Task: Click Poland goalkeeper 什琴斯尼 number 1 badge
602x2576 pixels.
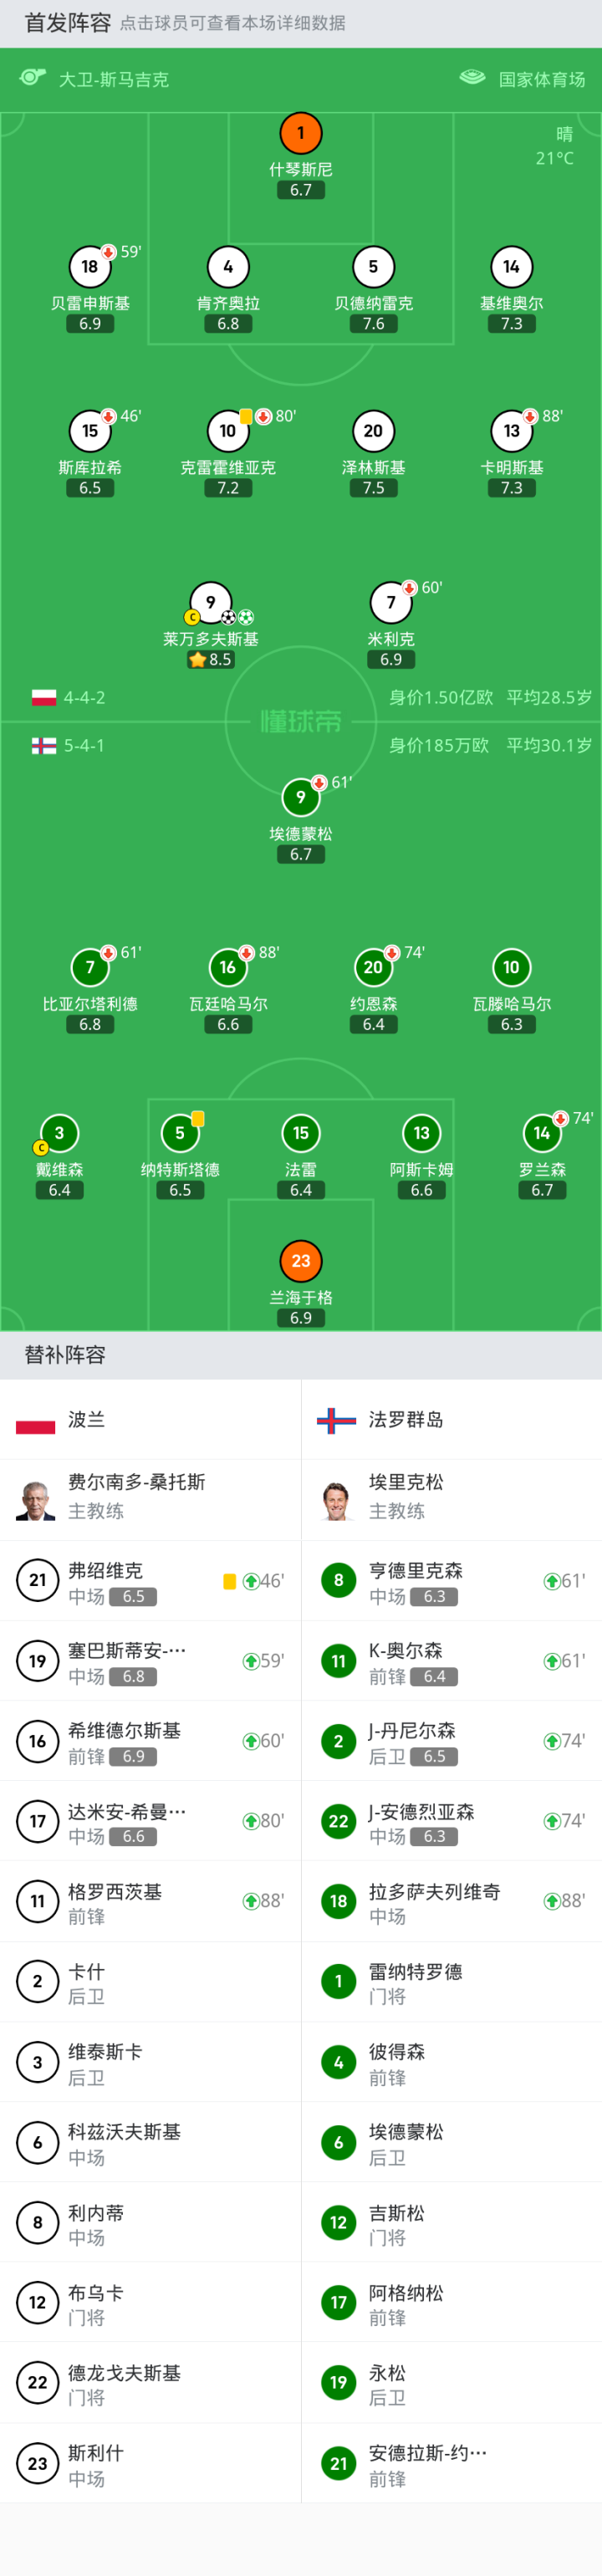Action: (x=301, y=133)
